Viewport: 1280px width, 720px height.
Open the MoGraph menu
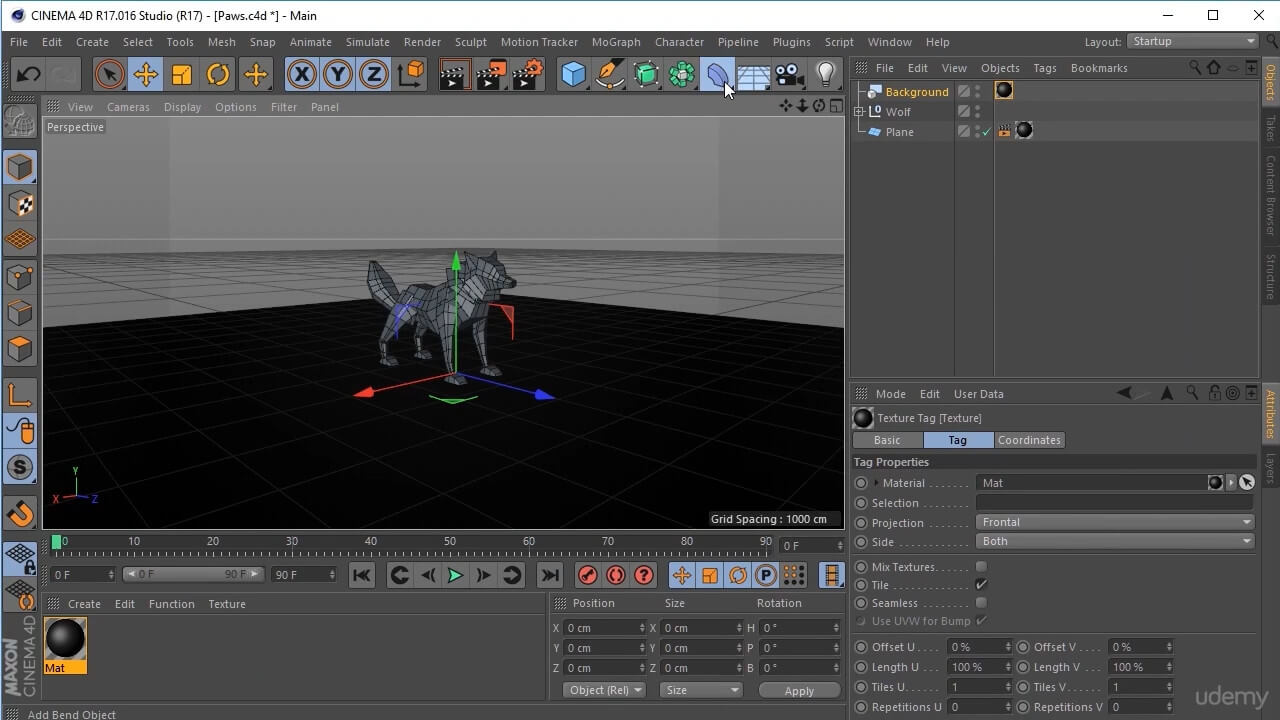tap(615, 42)
